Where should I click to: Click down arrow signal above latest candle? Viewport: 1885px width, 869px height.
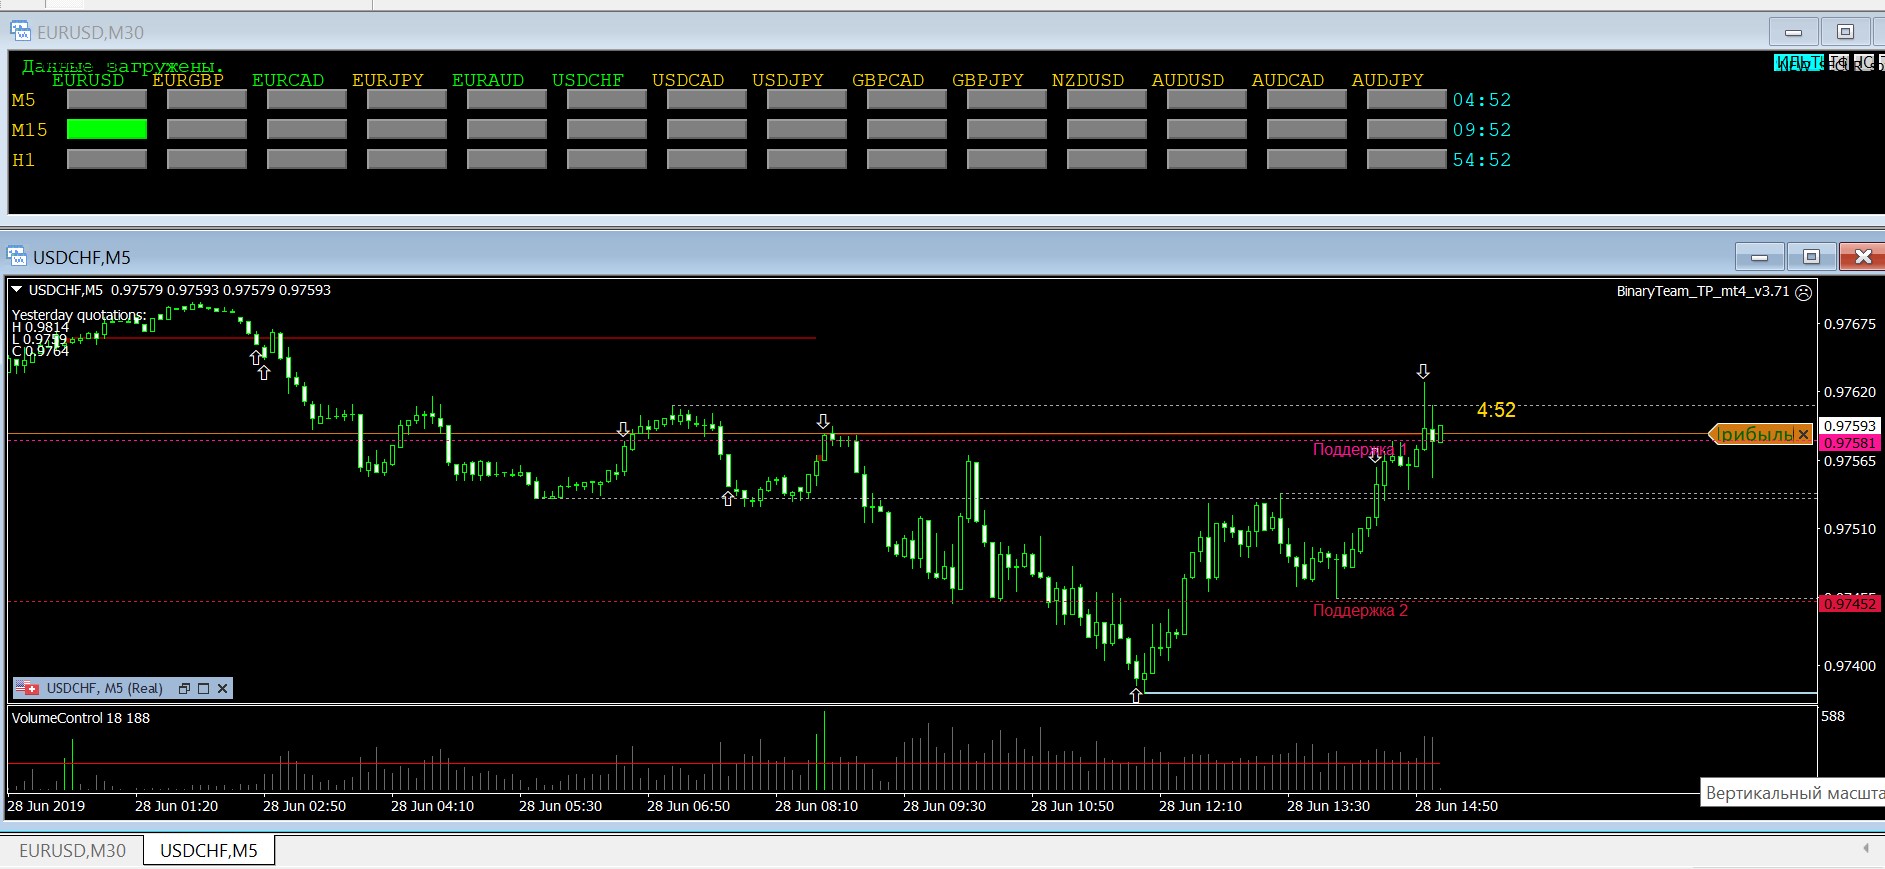tap(1423, 372)
